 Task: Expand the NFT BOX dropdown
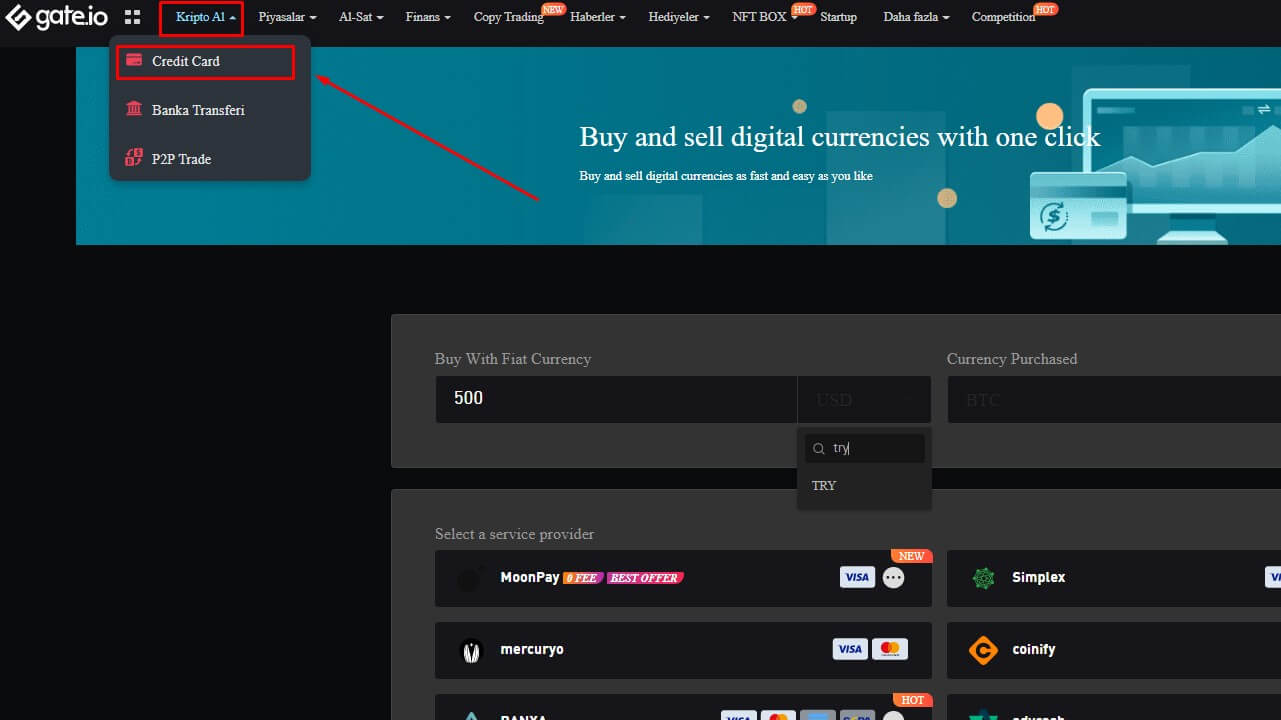pos(765,17)
